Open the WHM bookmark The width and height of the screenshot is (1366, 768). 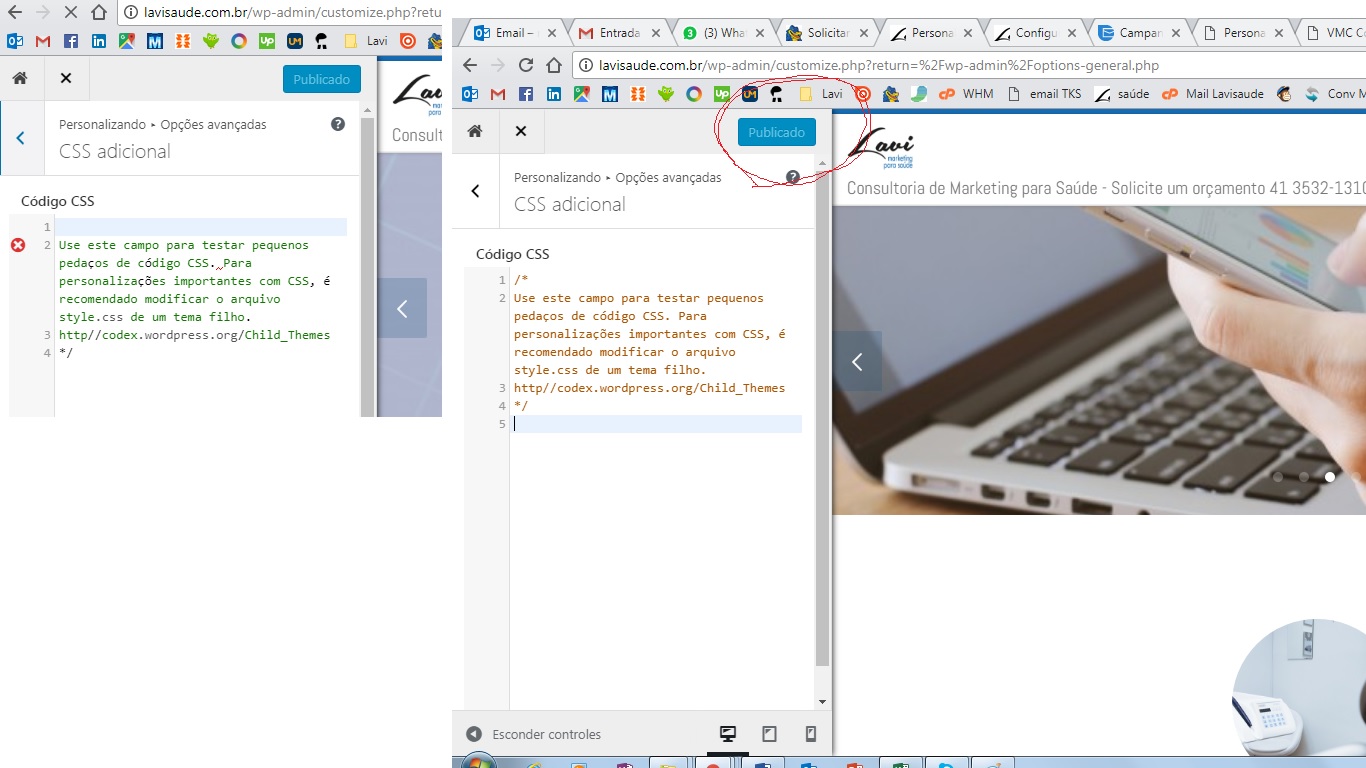click(x=967, y=94)
